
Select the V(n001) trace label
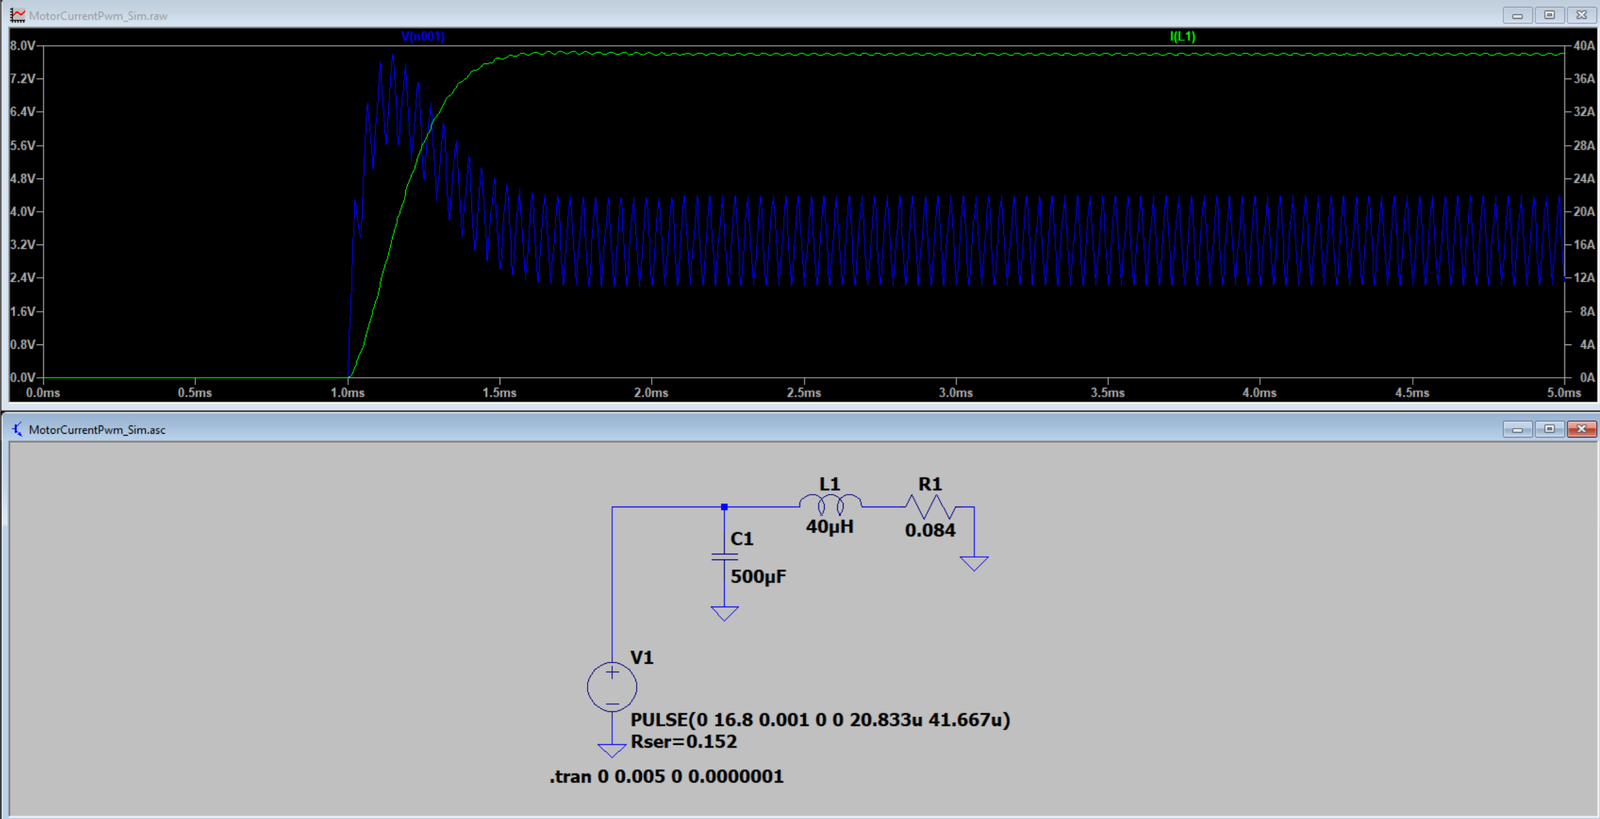423,36
